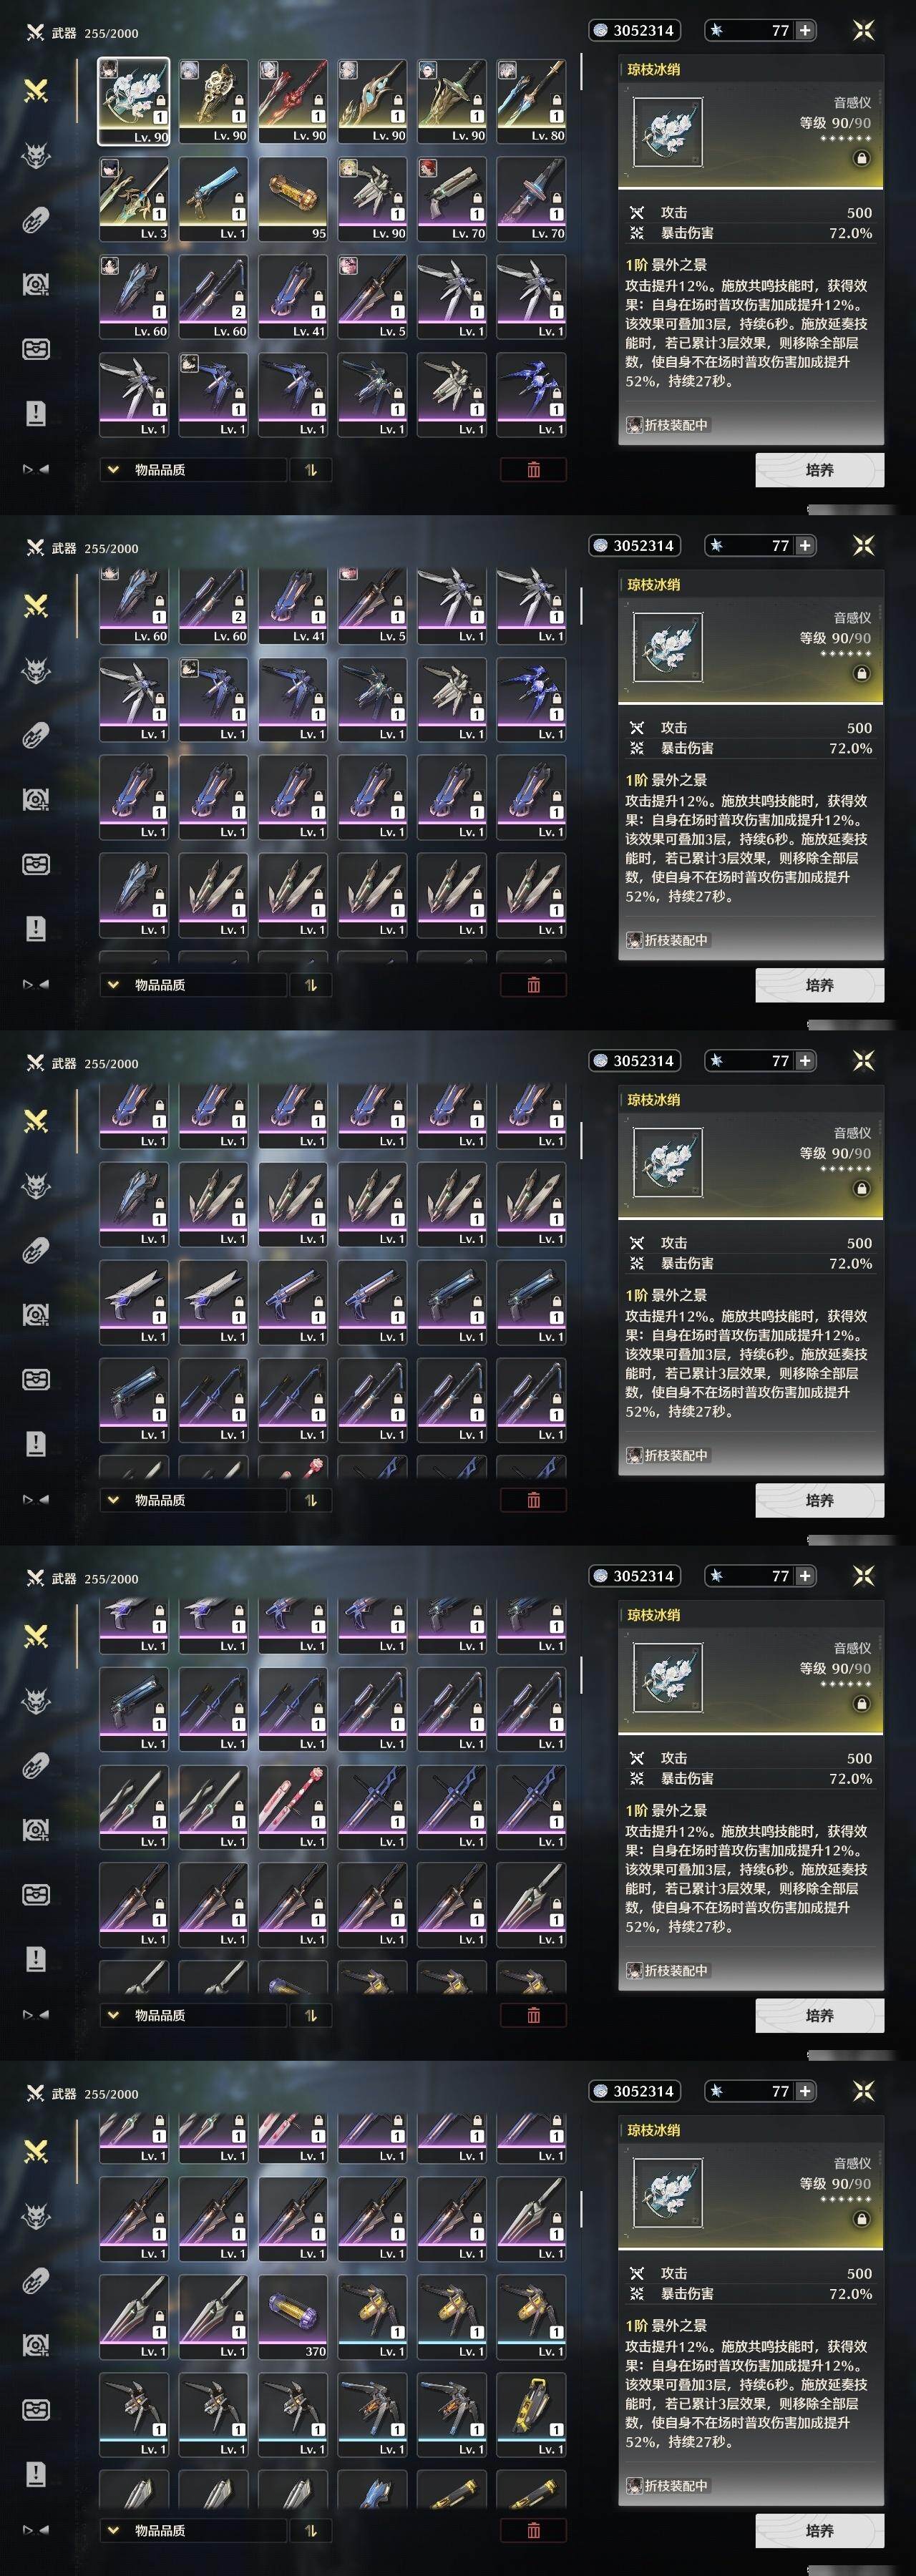Select the Lv. 80 sword weapon thumbnail
The image size is (916, 2576).
(x=531, y=100)
